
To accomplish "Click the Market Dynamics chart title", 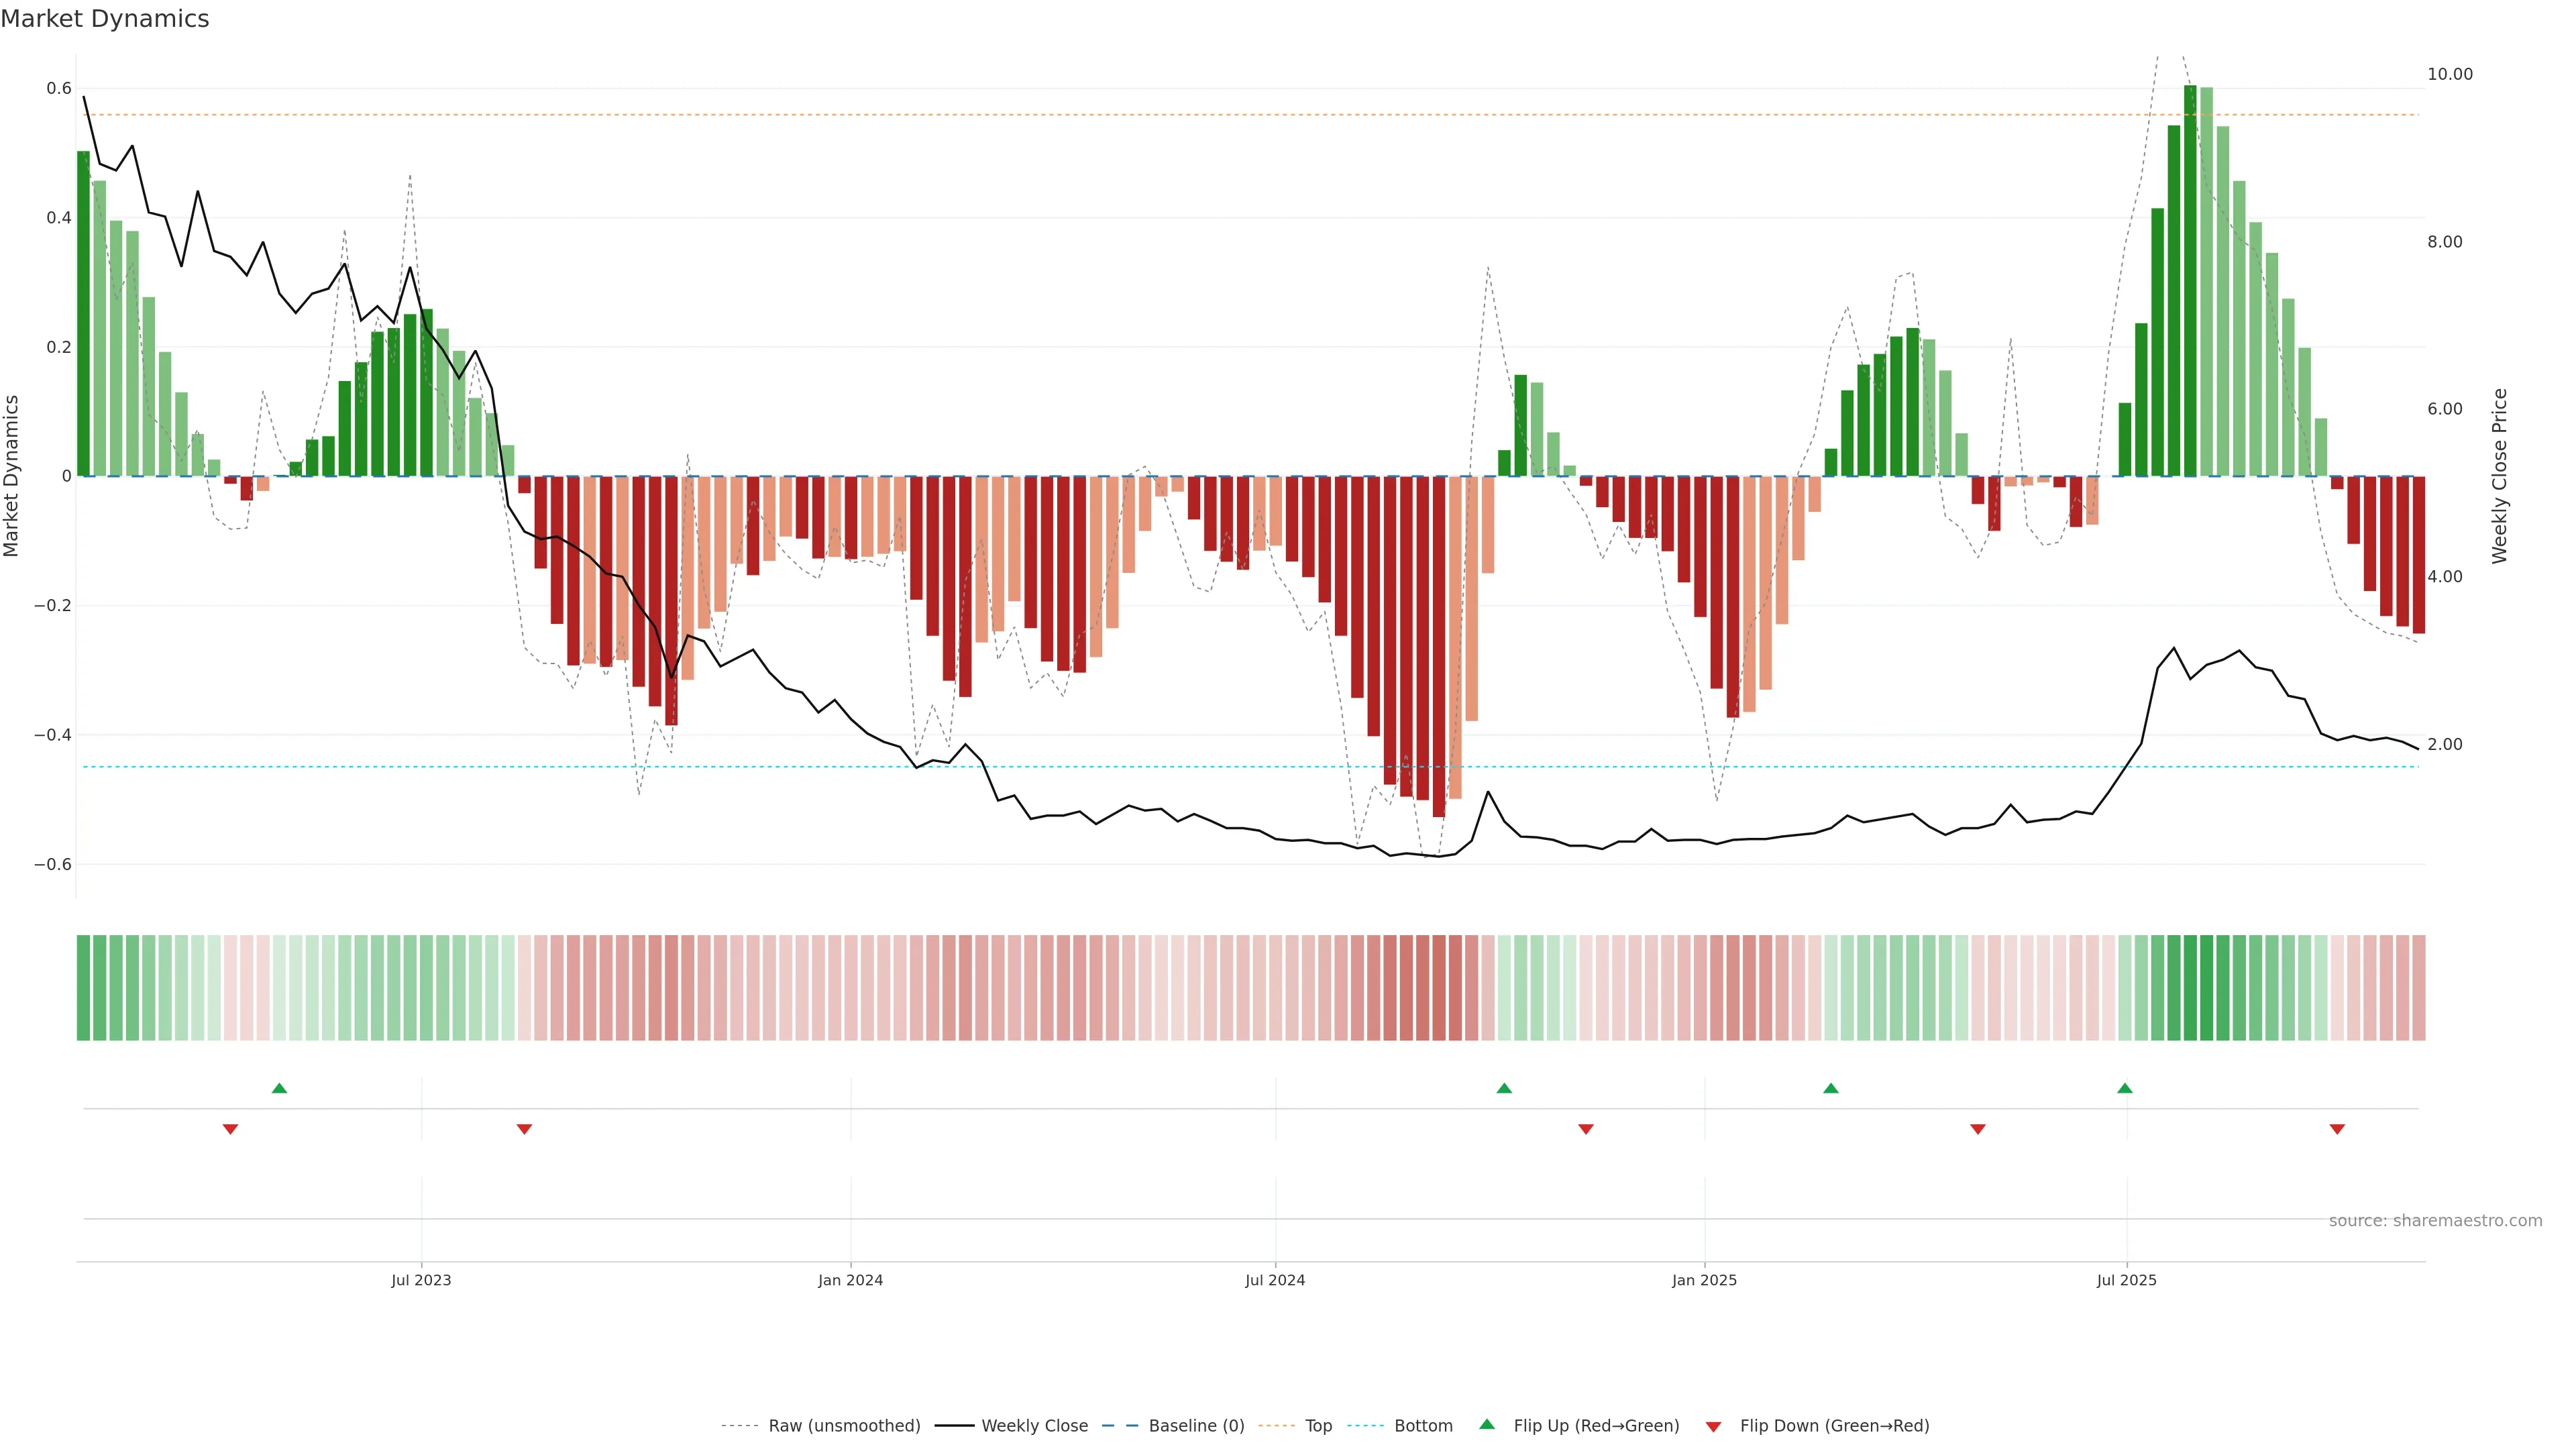I will (x=105, y=19).
